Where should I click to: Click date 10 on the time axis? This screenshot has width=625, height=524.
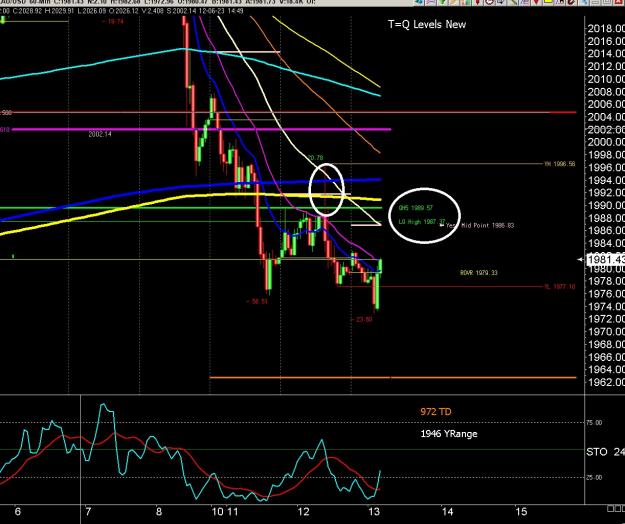point(218,511)
